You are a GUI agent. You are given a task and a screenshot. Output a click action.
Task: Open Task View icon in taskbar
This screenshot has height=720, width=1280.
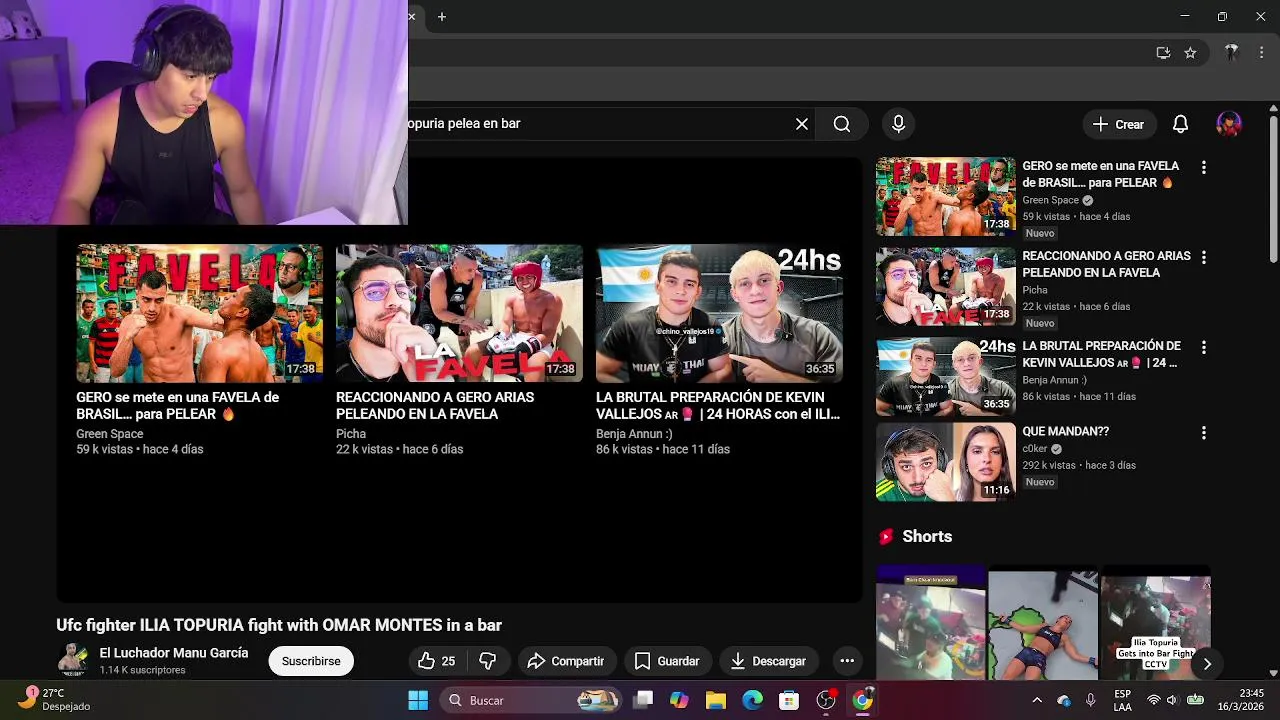point(643,700)
